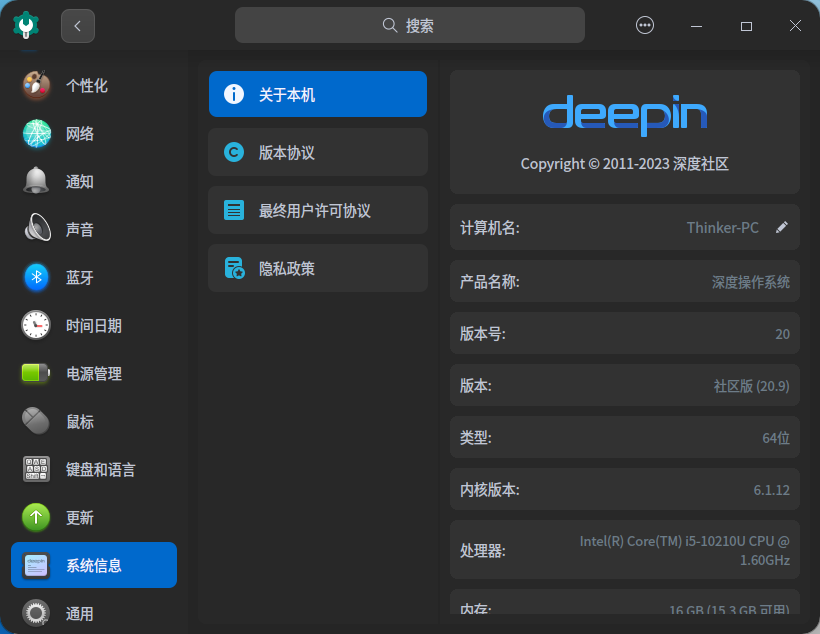
Task: Click the 社区版 (20.9) edition value
Action: tap(751, 386)
